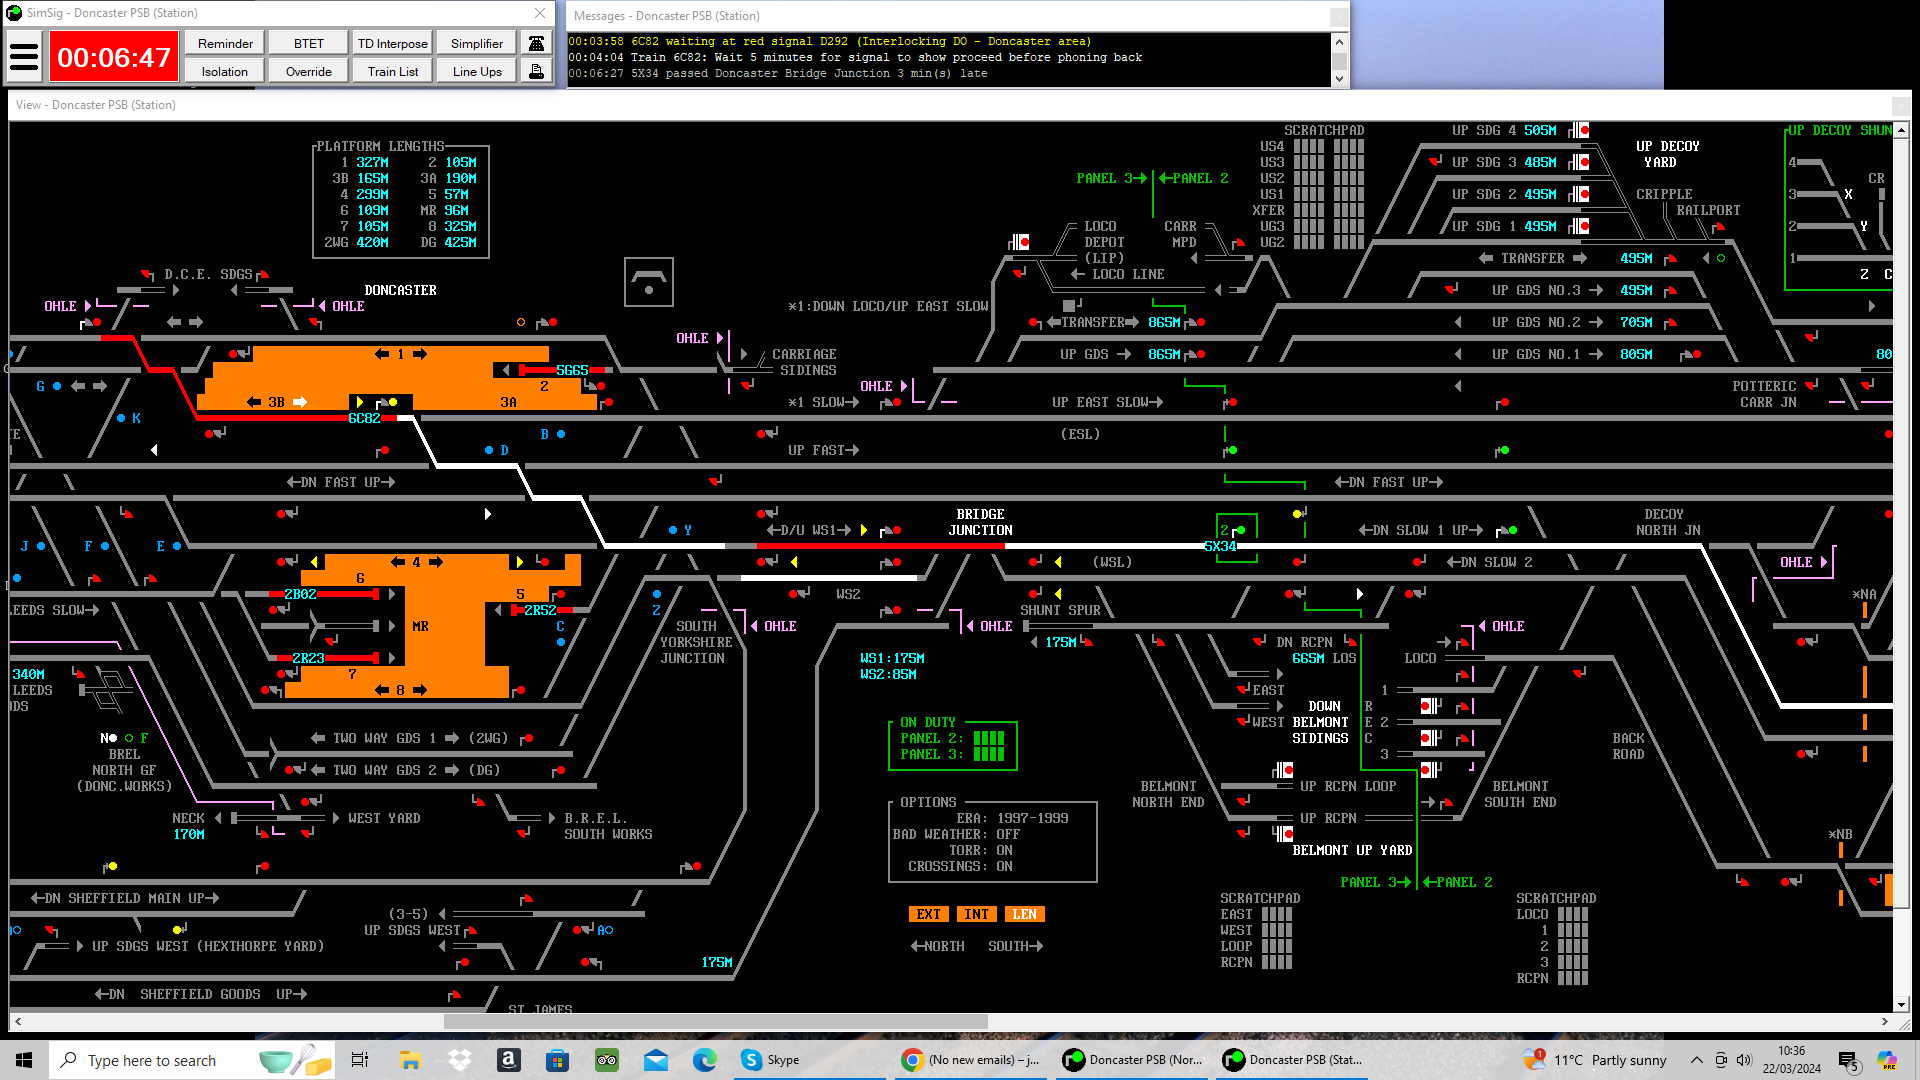The height and width of the screenshot is (1080, 1920).
Task: Click PANEL 2 arrow link near Belmont Up Yard
Action: [1458, 882]
